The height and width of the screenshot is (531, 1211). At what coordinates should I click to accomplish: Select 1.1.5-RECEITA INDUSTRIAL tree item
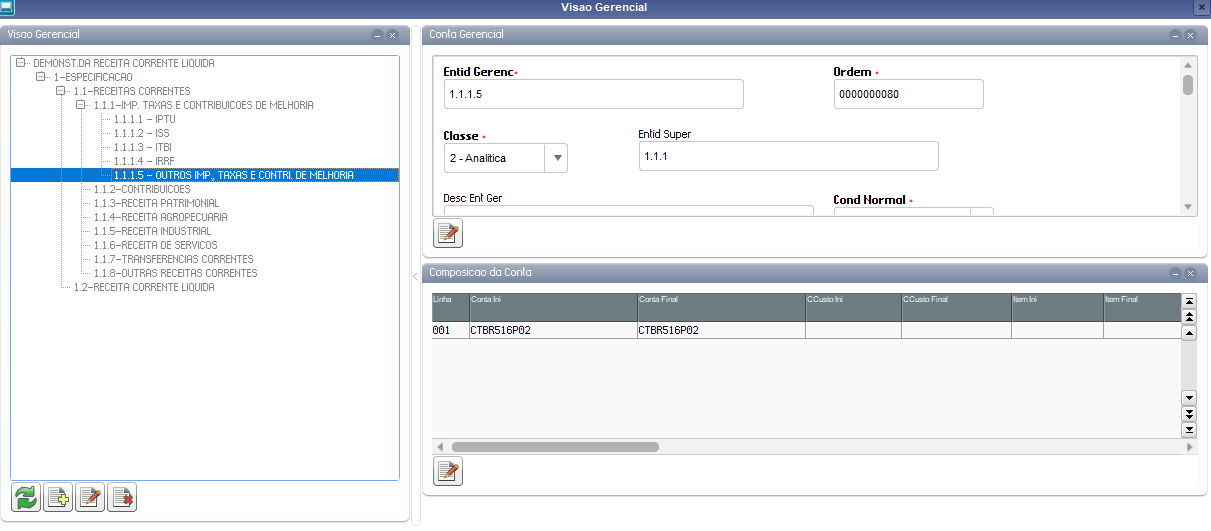click(x=154, y=231)
